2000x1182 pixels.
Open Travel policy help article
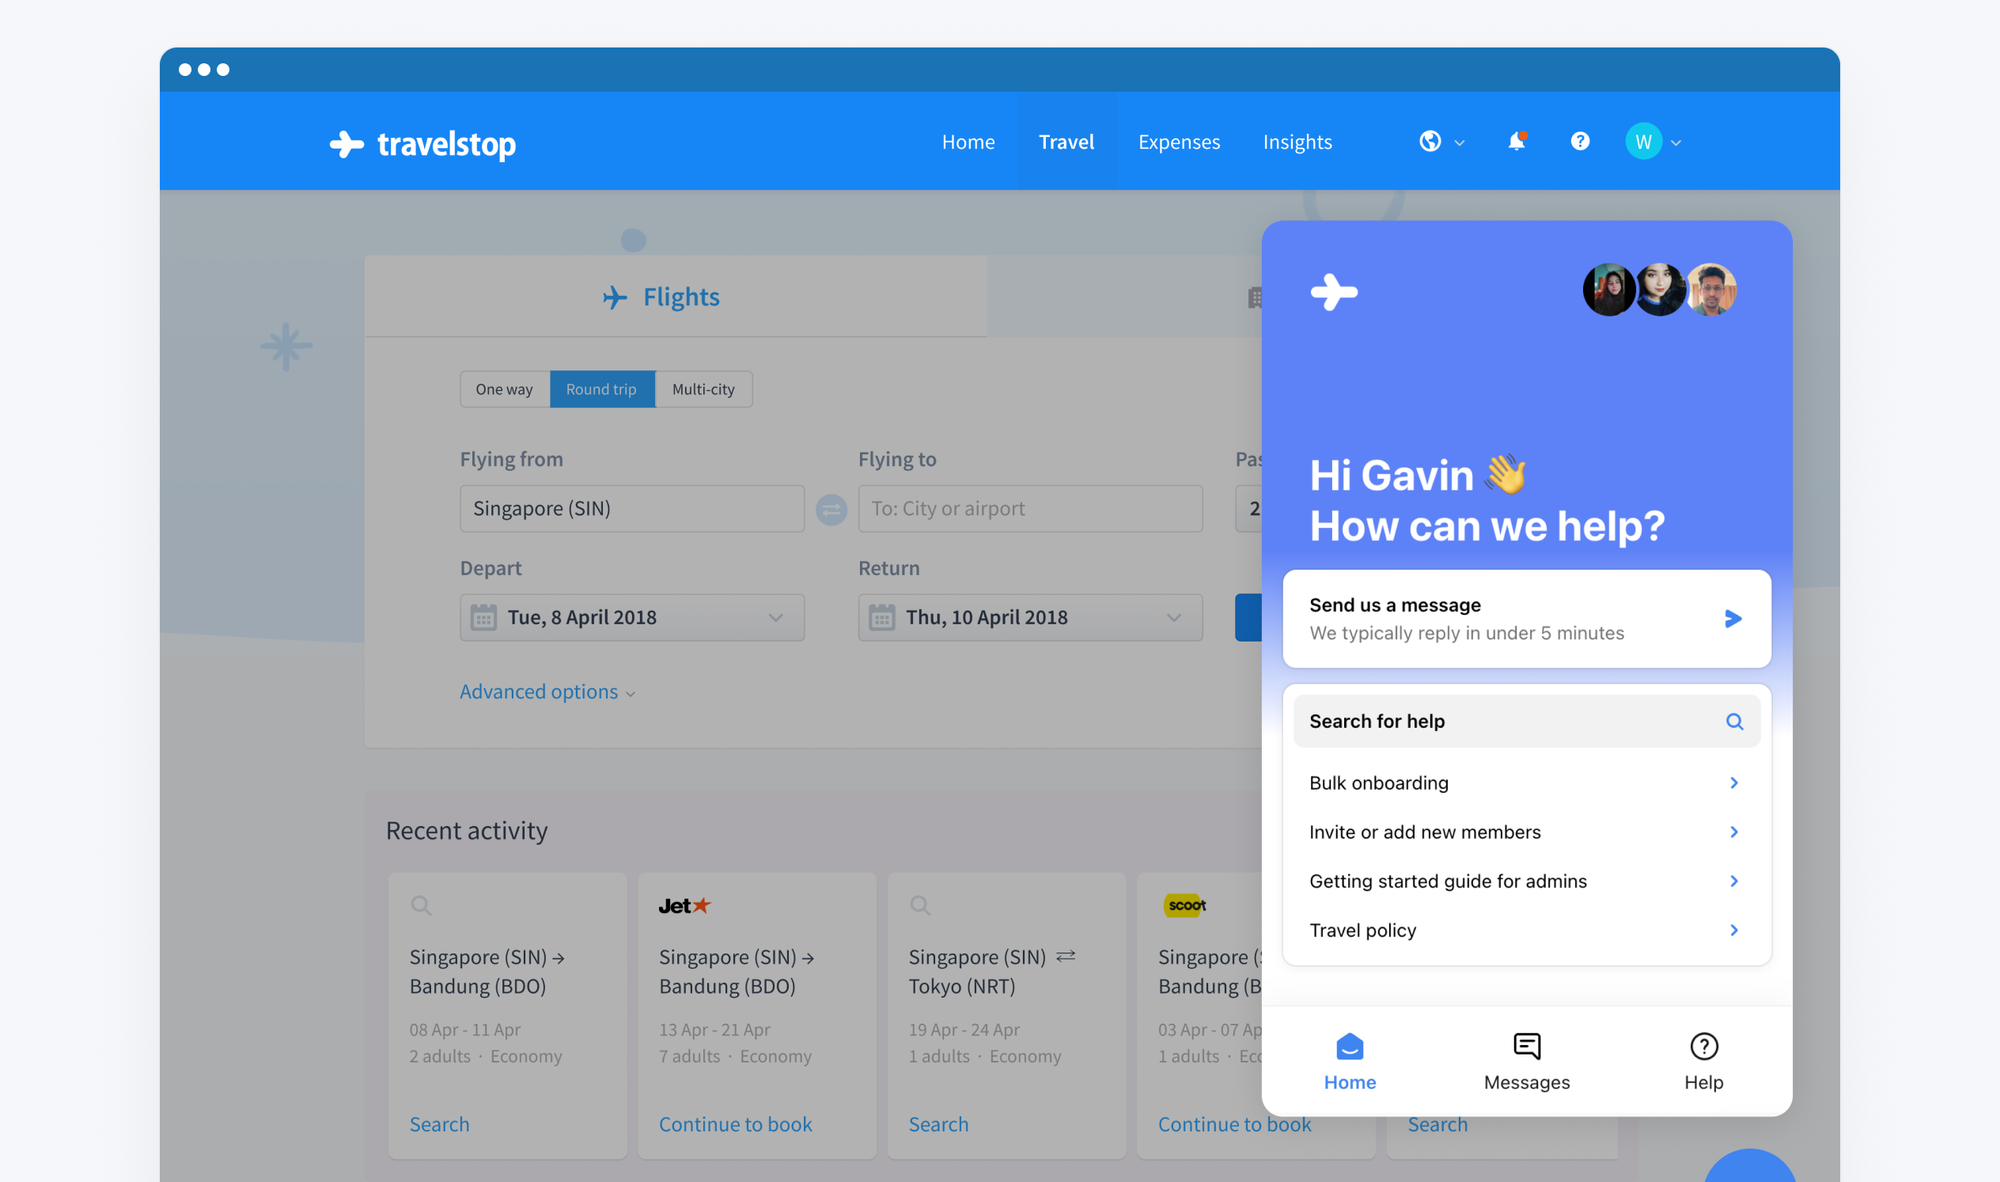(1526, 930)
